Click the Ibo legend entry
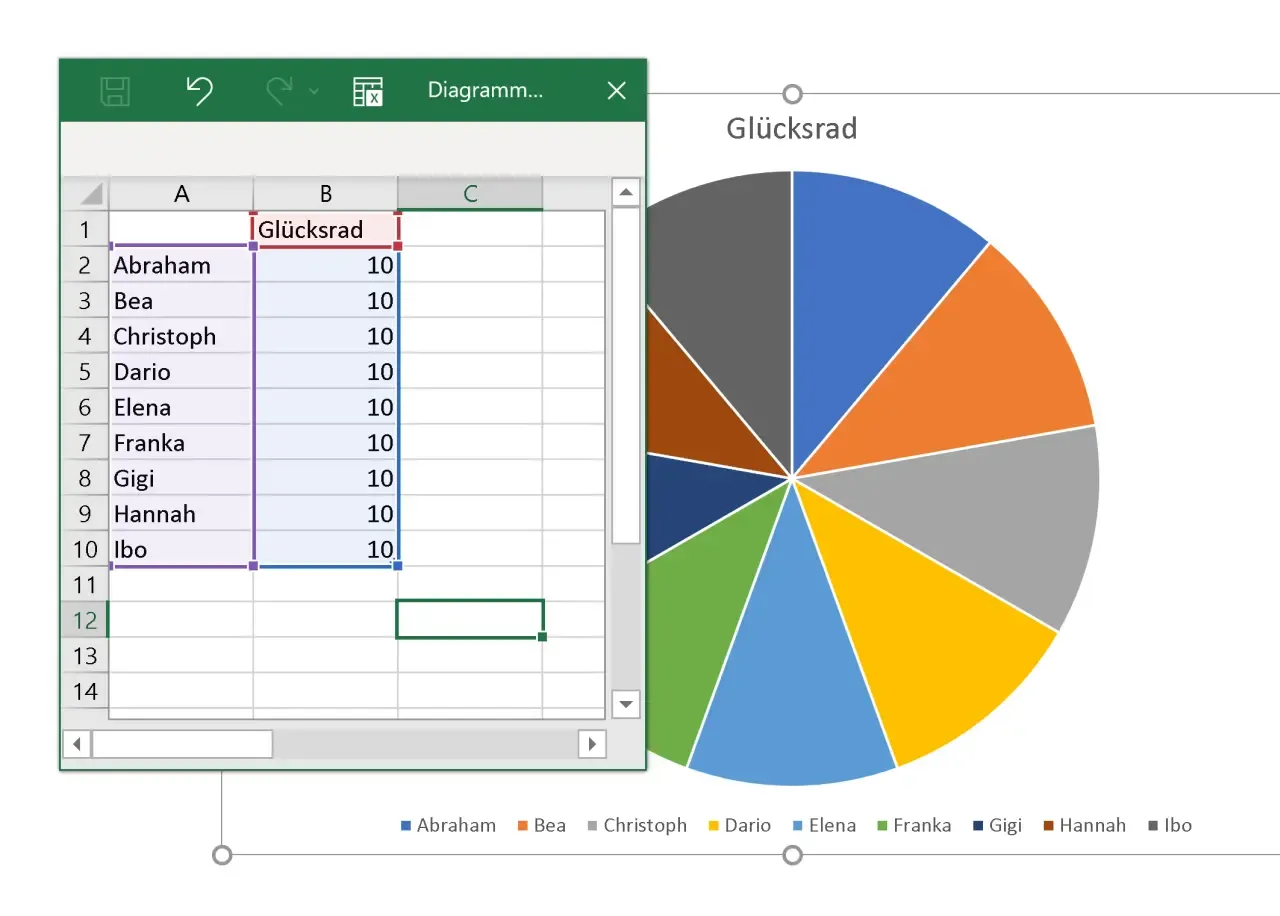 coord(1181,825)
